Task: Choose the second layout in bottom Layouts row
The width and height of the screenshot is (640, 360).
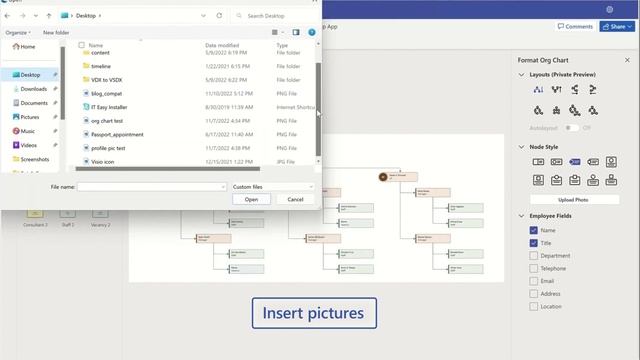Action: tap(556, 110)
